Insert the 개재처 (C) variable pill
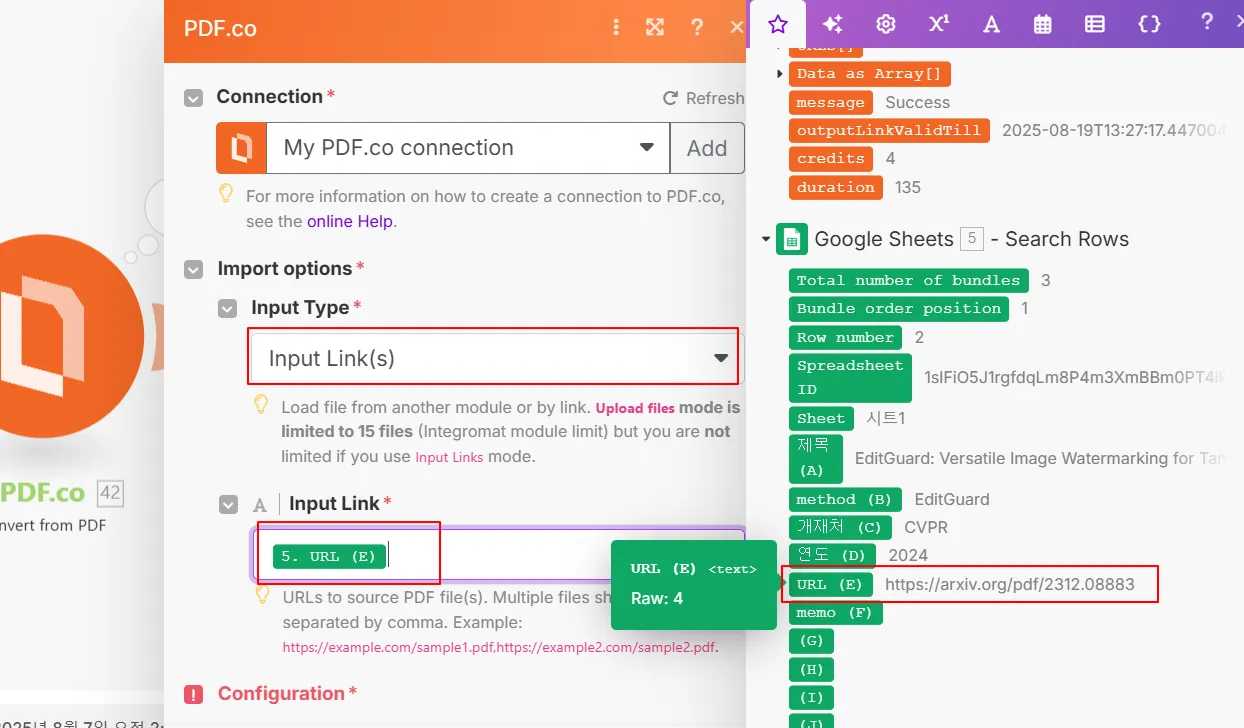The height and width of the screenshot is (728, 1244). (x=840, y=527)
